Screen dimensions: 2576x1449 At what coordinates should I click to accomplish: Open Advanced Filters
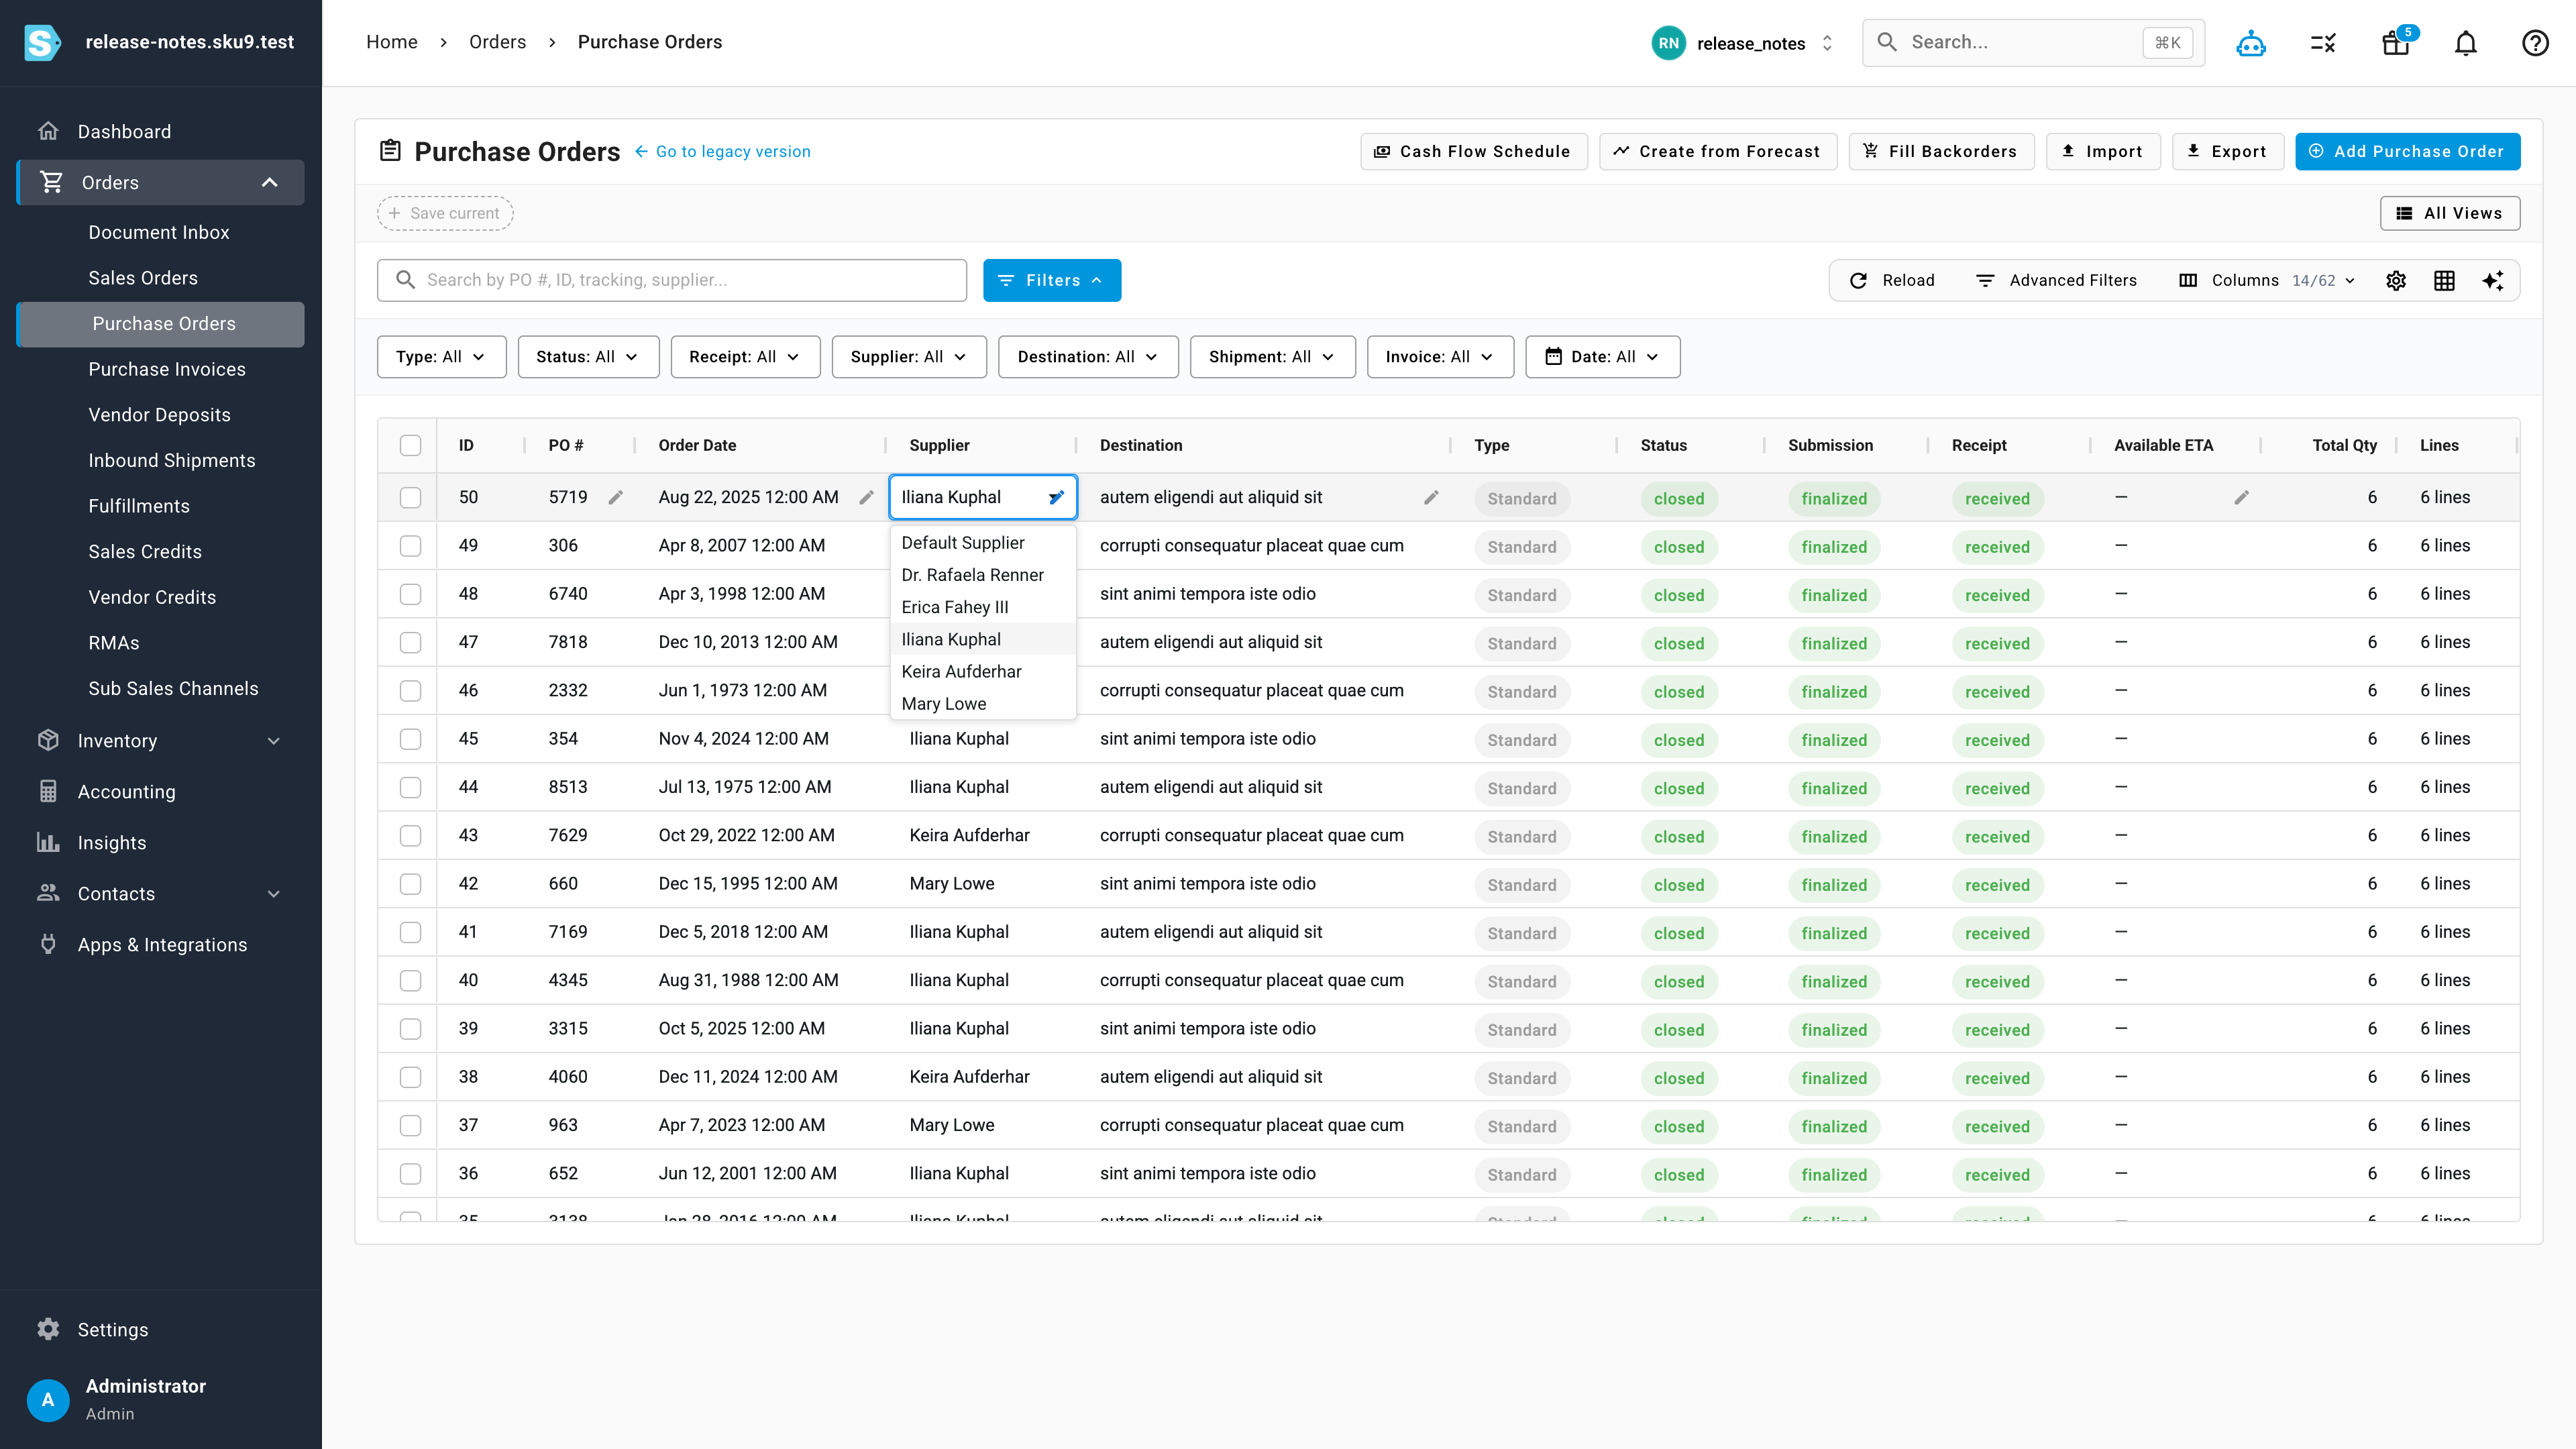tap(2056, 281)
